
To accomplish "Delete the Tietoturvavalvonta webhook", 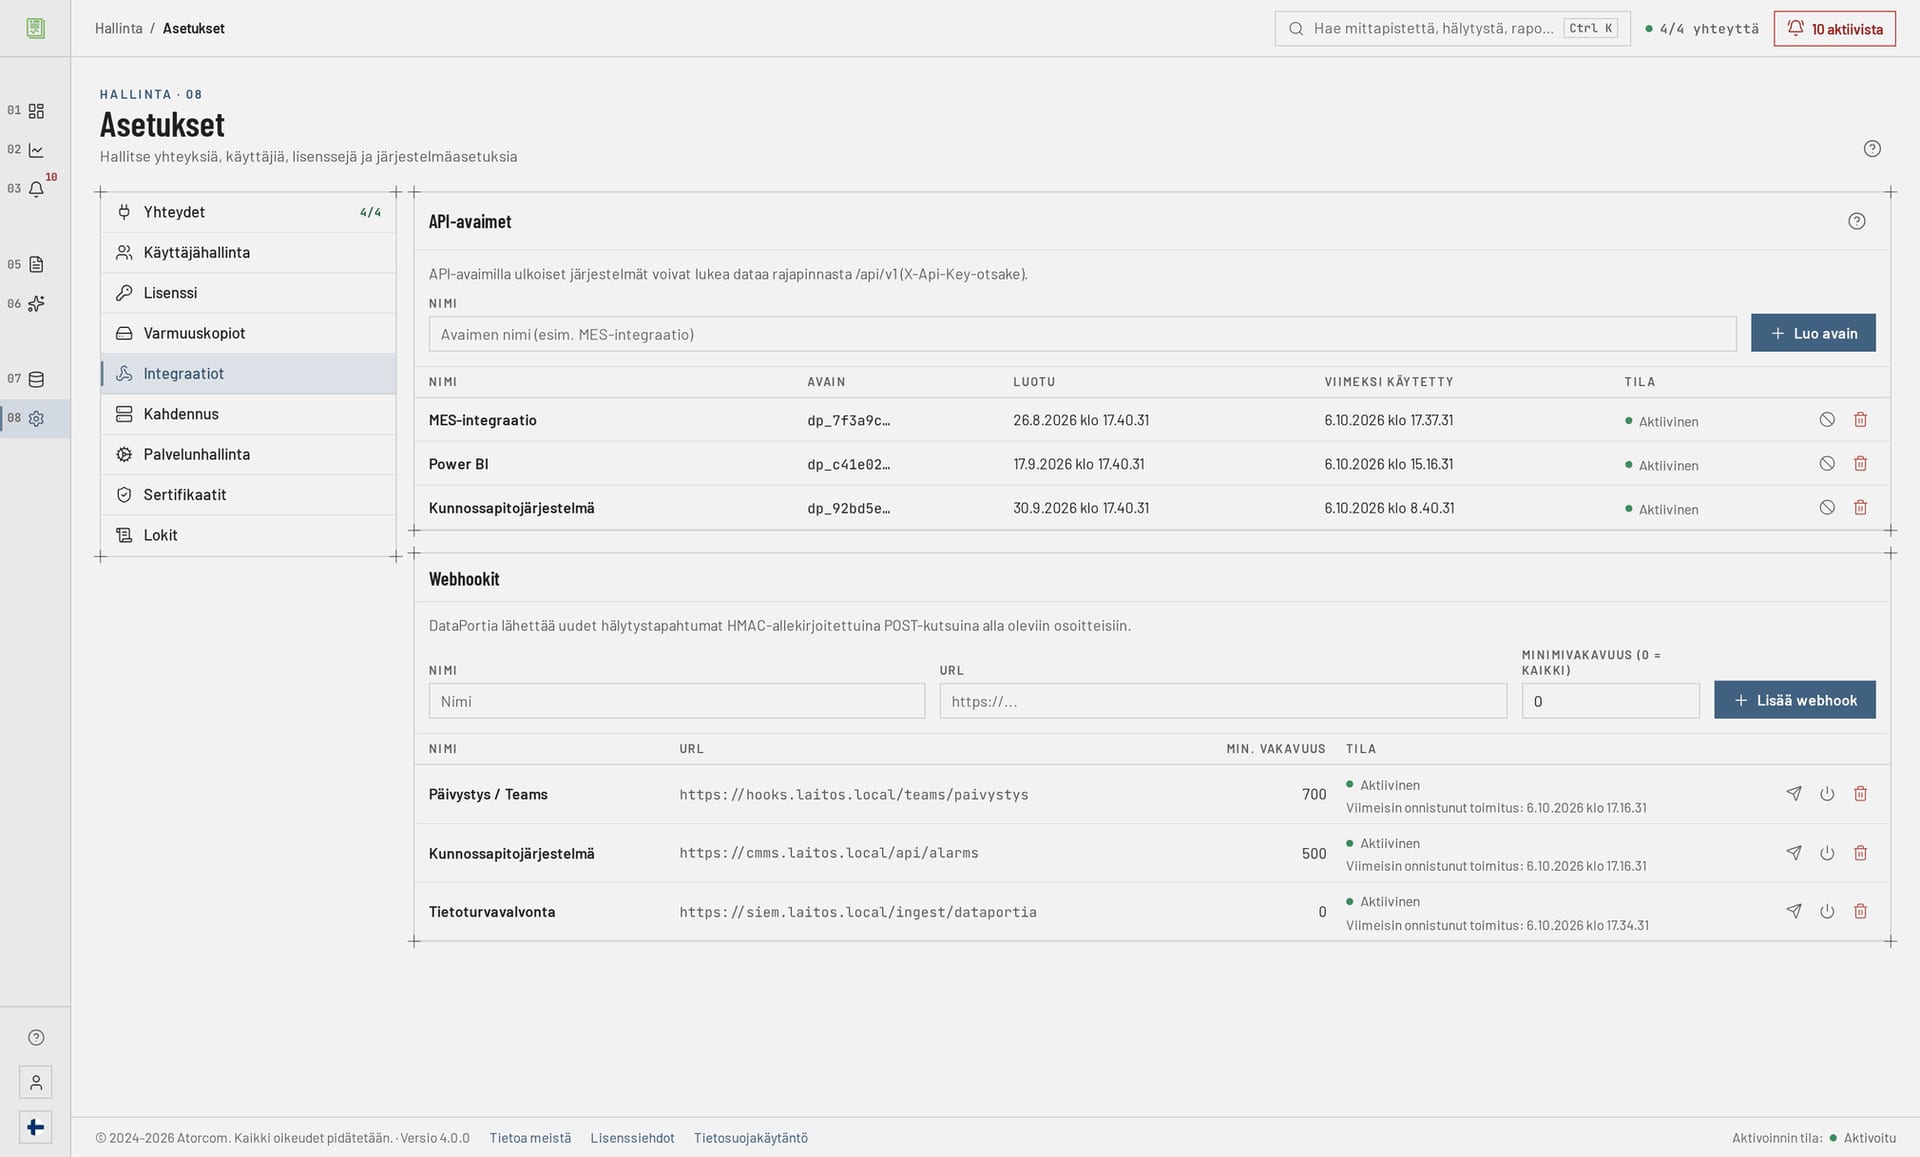I will tap(1860, 911).
